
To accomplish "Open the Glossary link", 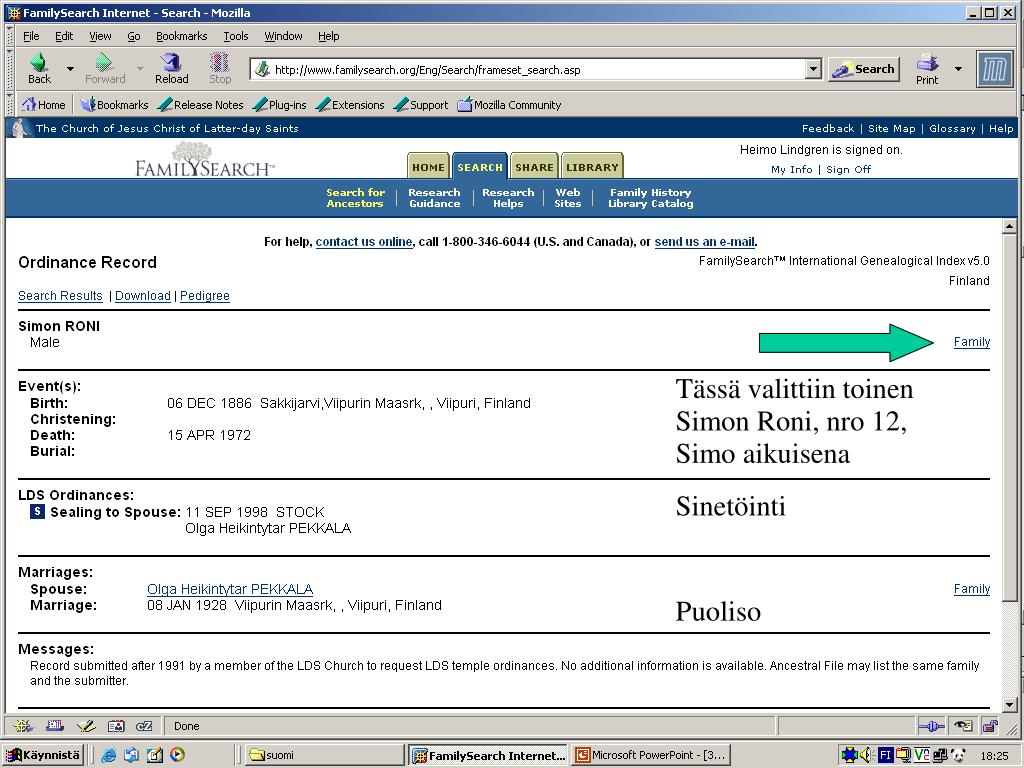I will pyautogui.click(x=952, y=128).
